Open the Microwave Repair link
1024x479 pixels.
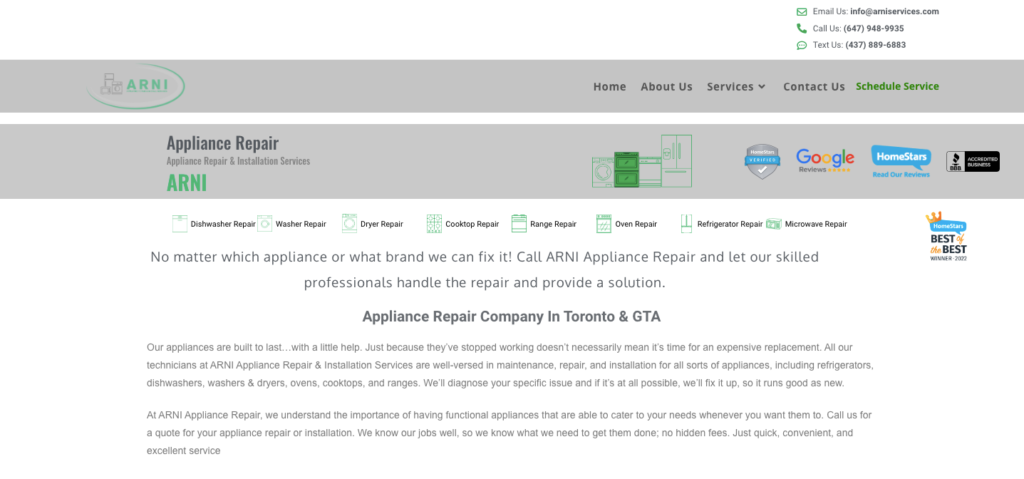click(x=816, y=224)
